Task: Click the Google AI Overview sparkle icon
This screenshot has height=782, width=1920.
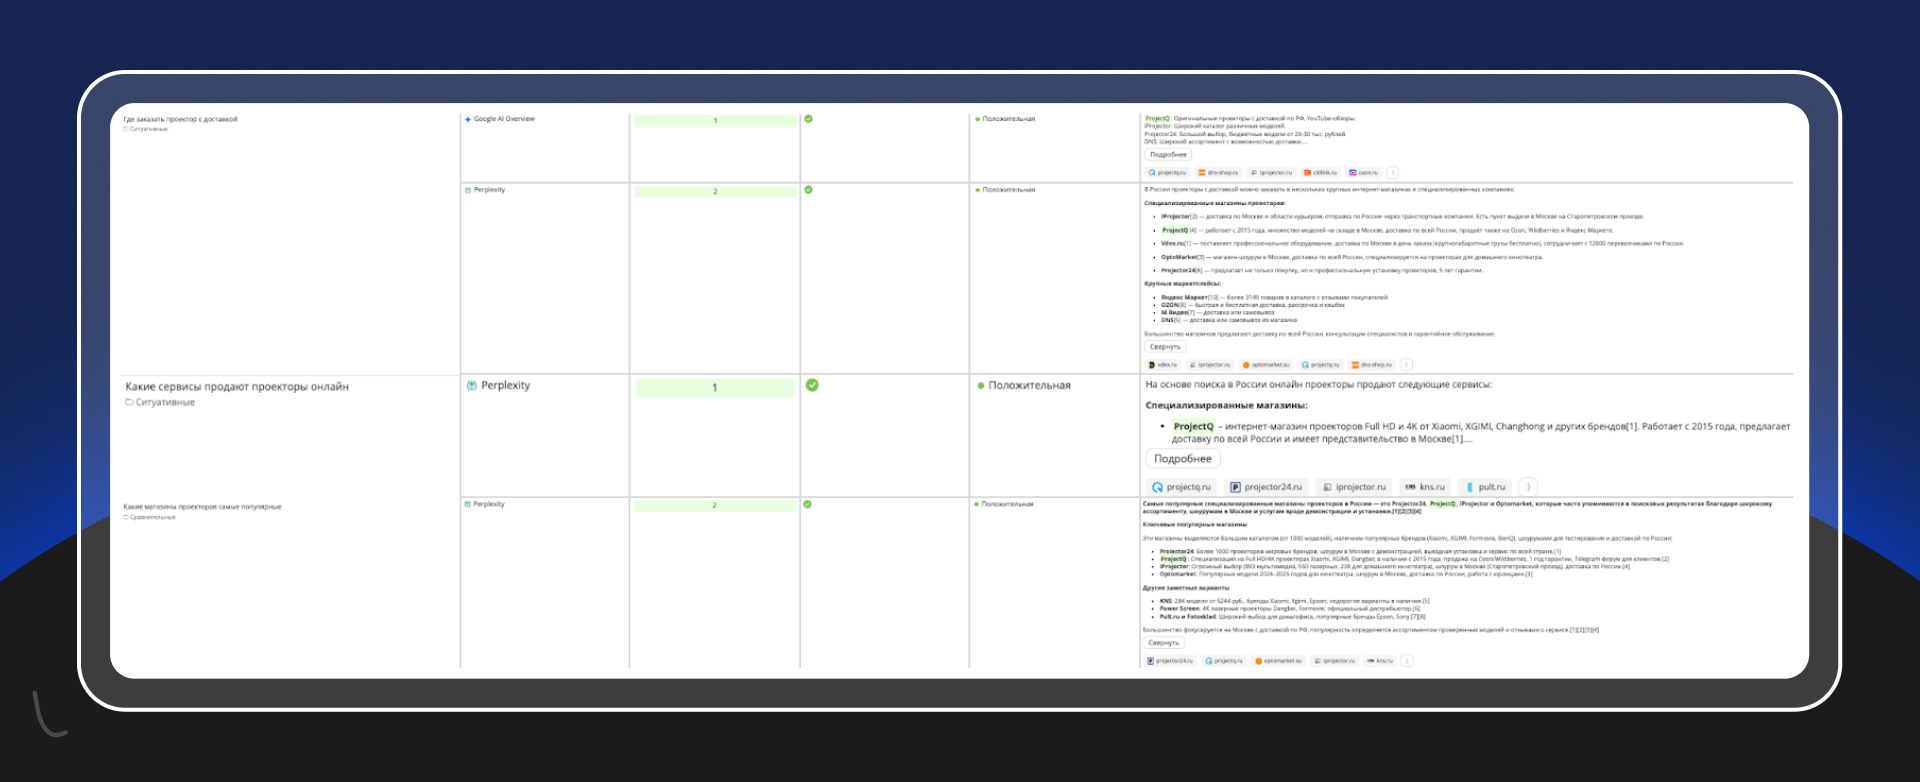Action: click(x=468, y=119)
